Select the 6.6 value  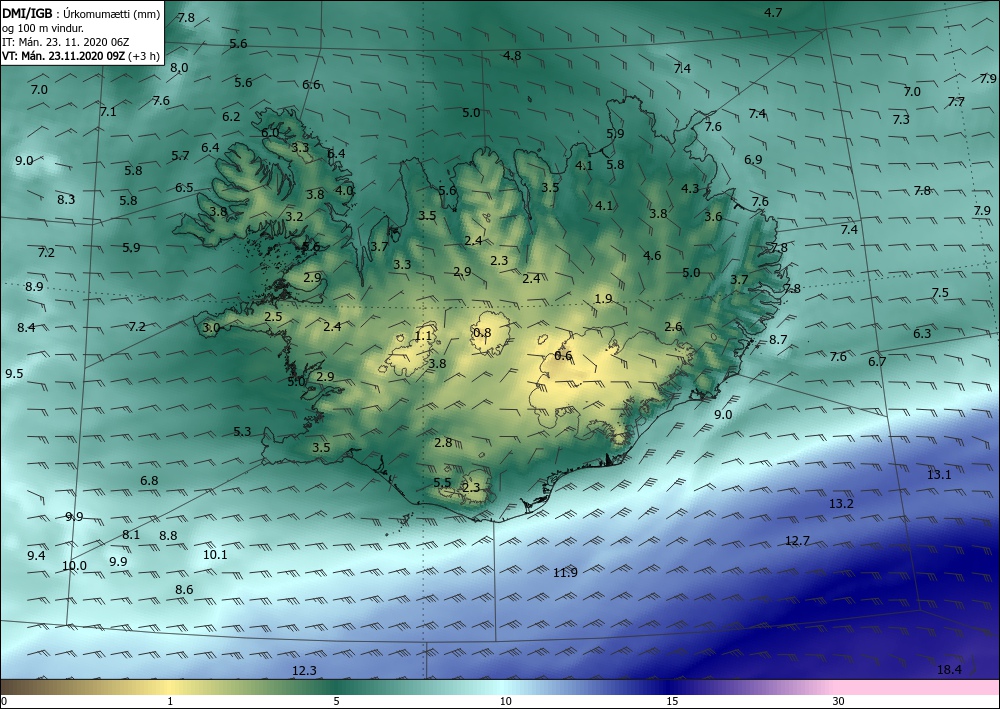coord(311,85)
